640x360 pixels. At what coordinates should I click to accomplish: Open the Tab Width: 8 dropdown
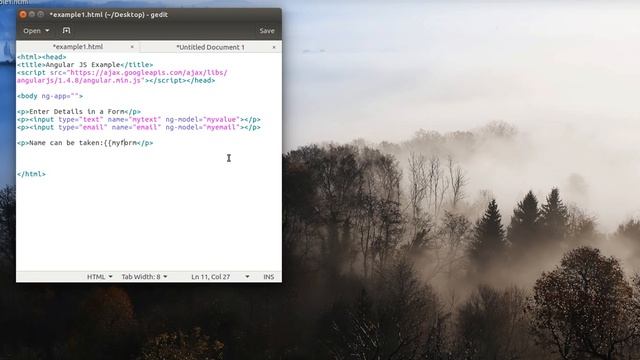[x=144, y=277]
